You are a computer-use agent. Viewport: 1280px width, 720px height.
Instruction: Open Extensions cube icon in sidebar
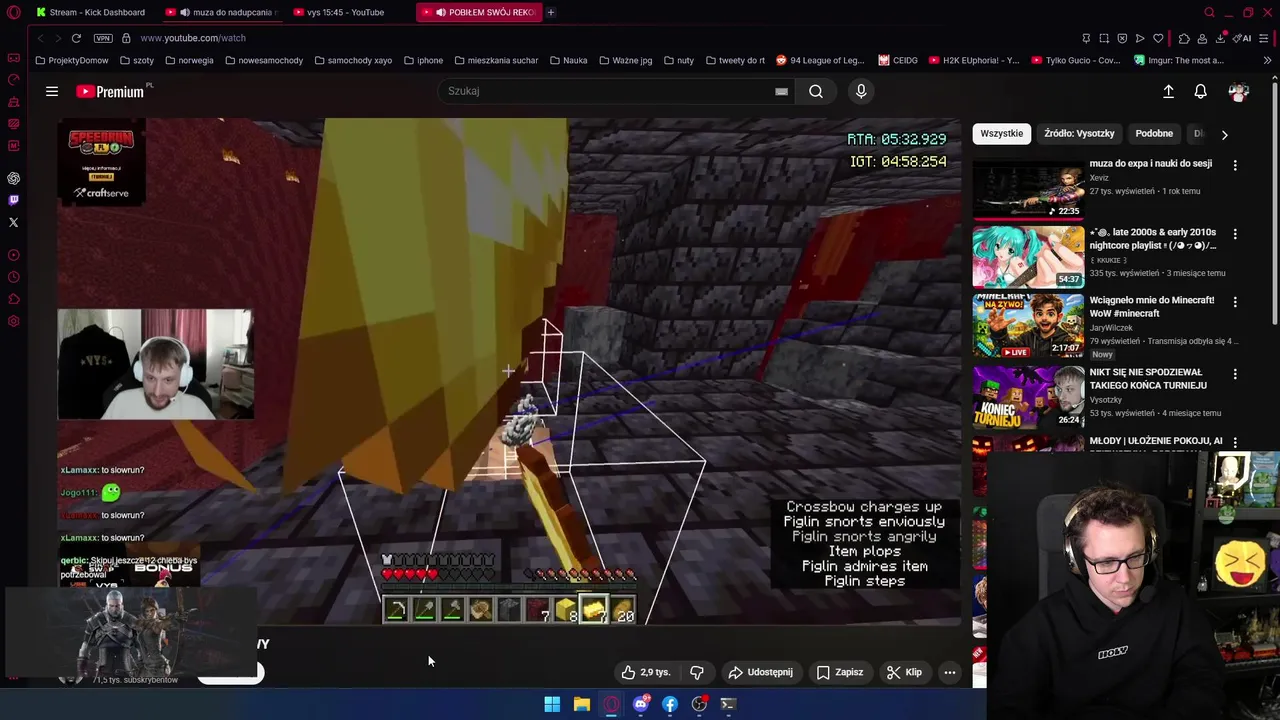[x=13, y=299]
